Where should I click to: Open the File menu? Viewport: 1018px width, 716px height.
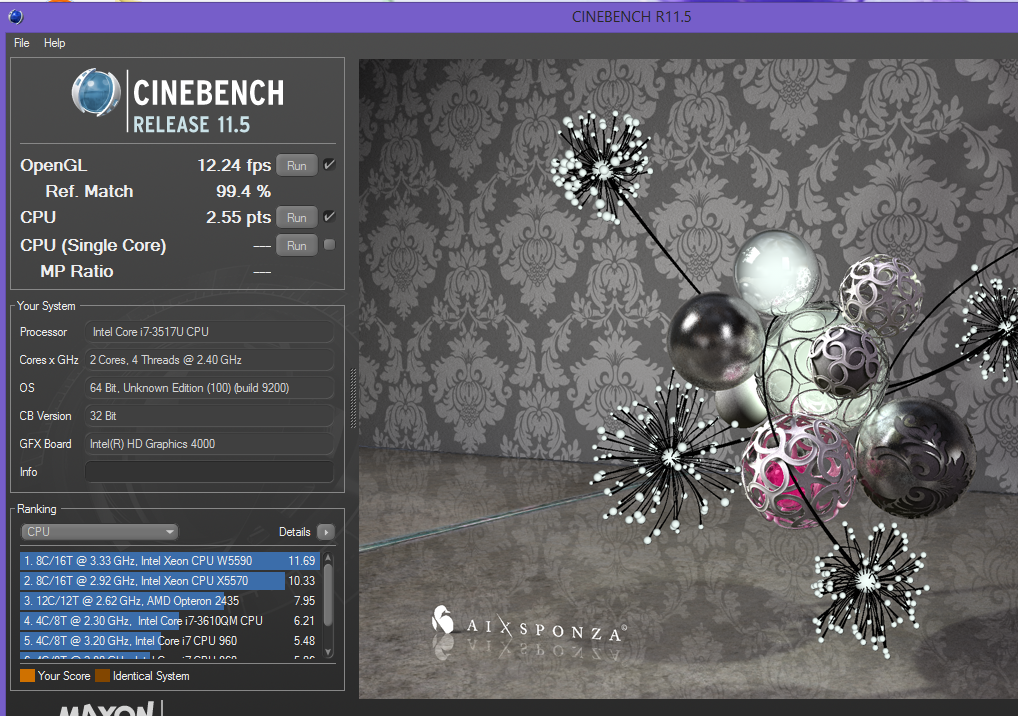tap(21, 43)
